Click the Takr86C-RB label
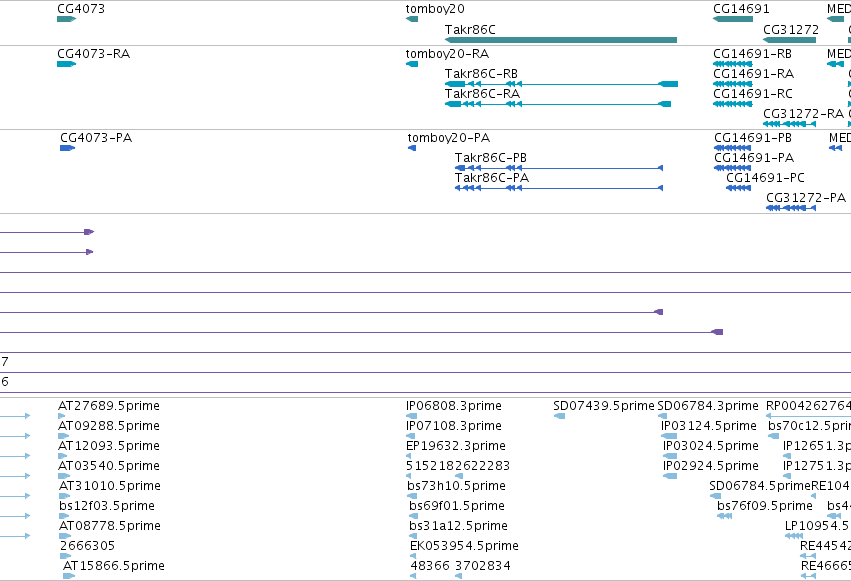This screenshot has height=581, width=851. coord(481,74)
